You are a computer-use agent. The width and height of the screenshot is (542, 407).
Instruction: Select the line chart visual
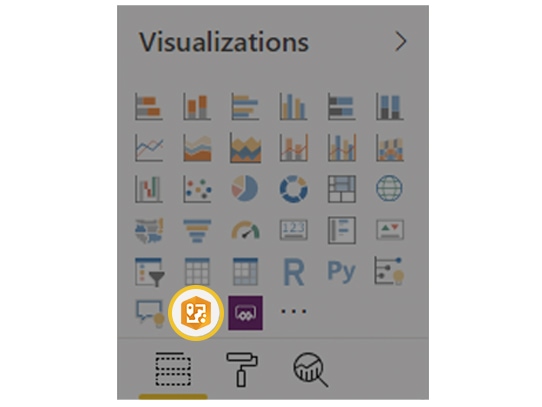149,148
